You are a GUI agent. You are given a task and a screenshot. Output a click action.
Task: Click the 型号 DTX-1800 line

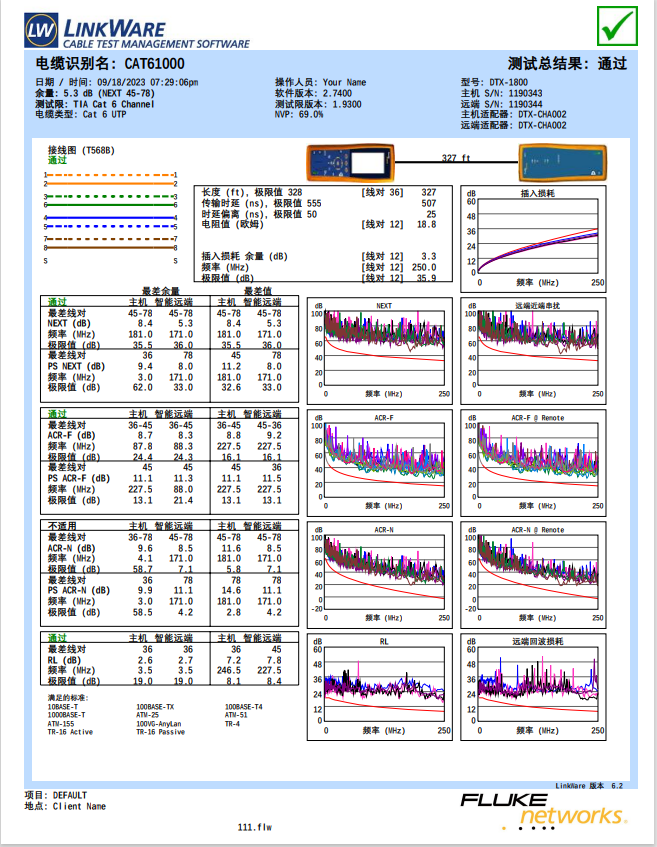pyautogui.click(x=494, y=83)
